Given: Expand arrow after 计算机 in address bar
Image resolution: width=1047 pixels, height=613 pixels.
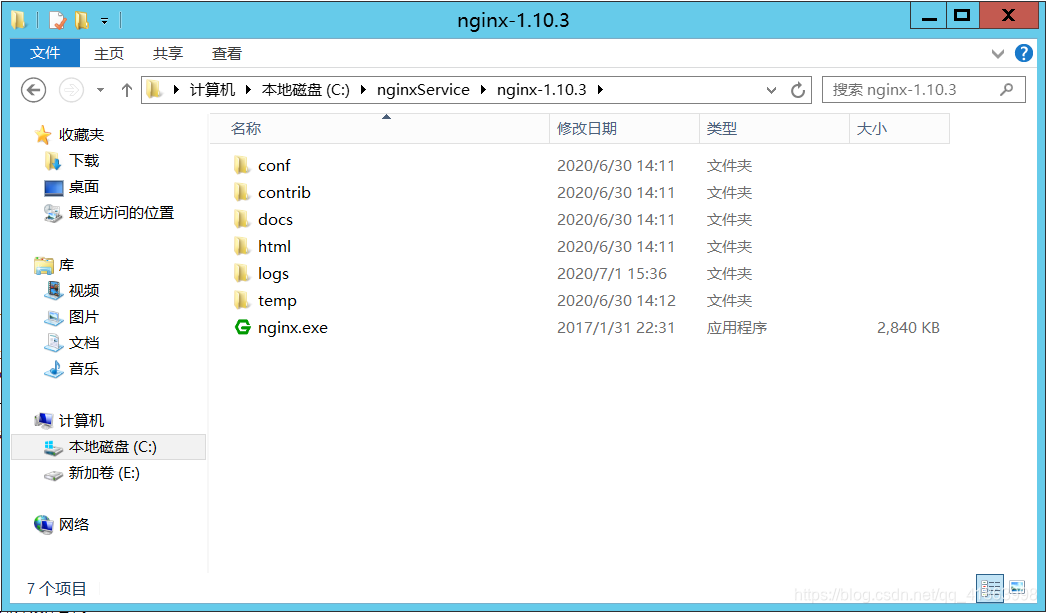Looking at the screenshot, I should pyautogui.click(x=248, y=89).
